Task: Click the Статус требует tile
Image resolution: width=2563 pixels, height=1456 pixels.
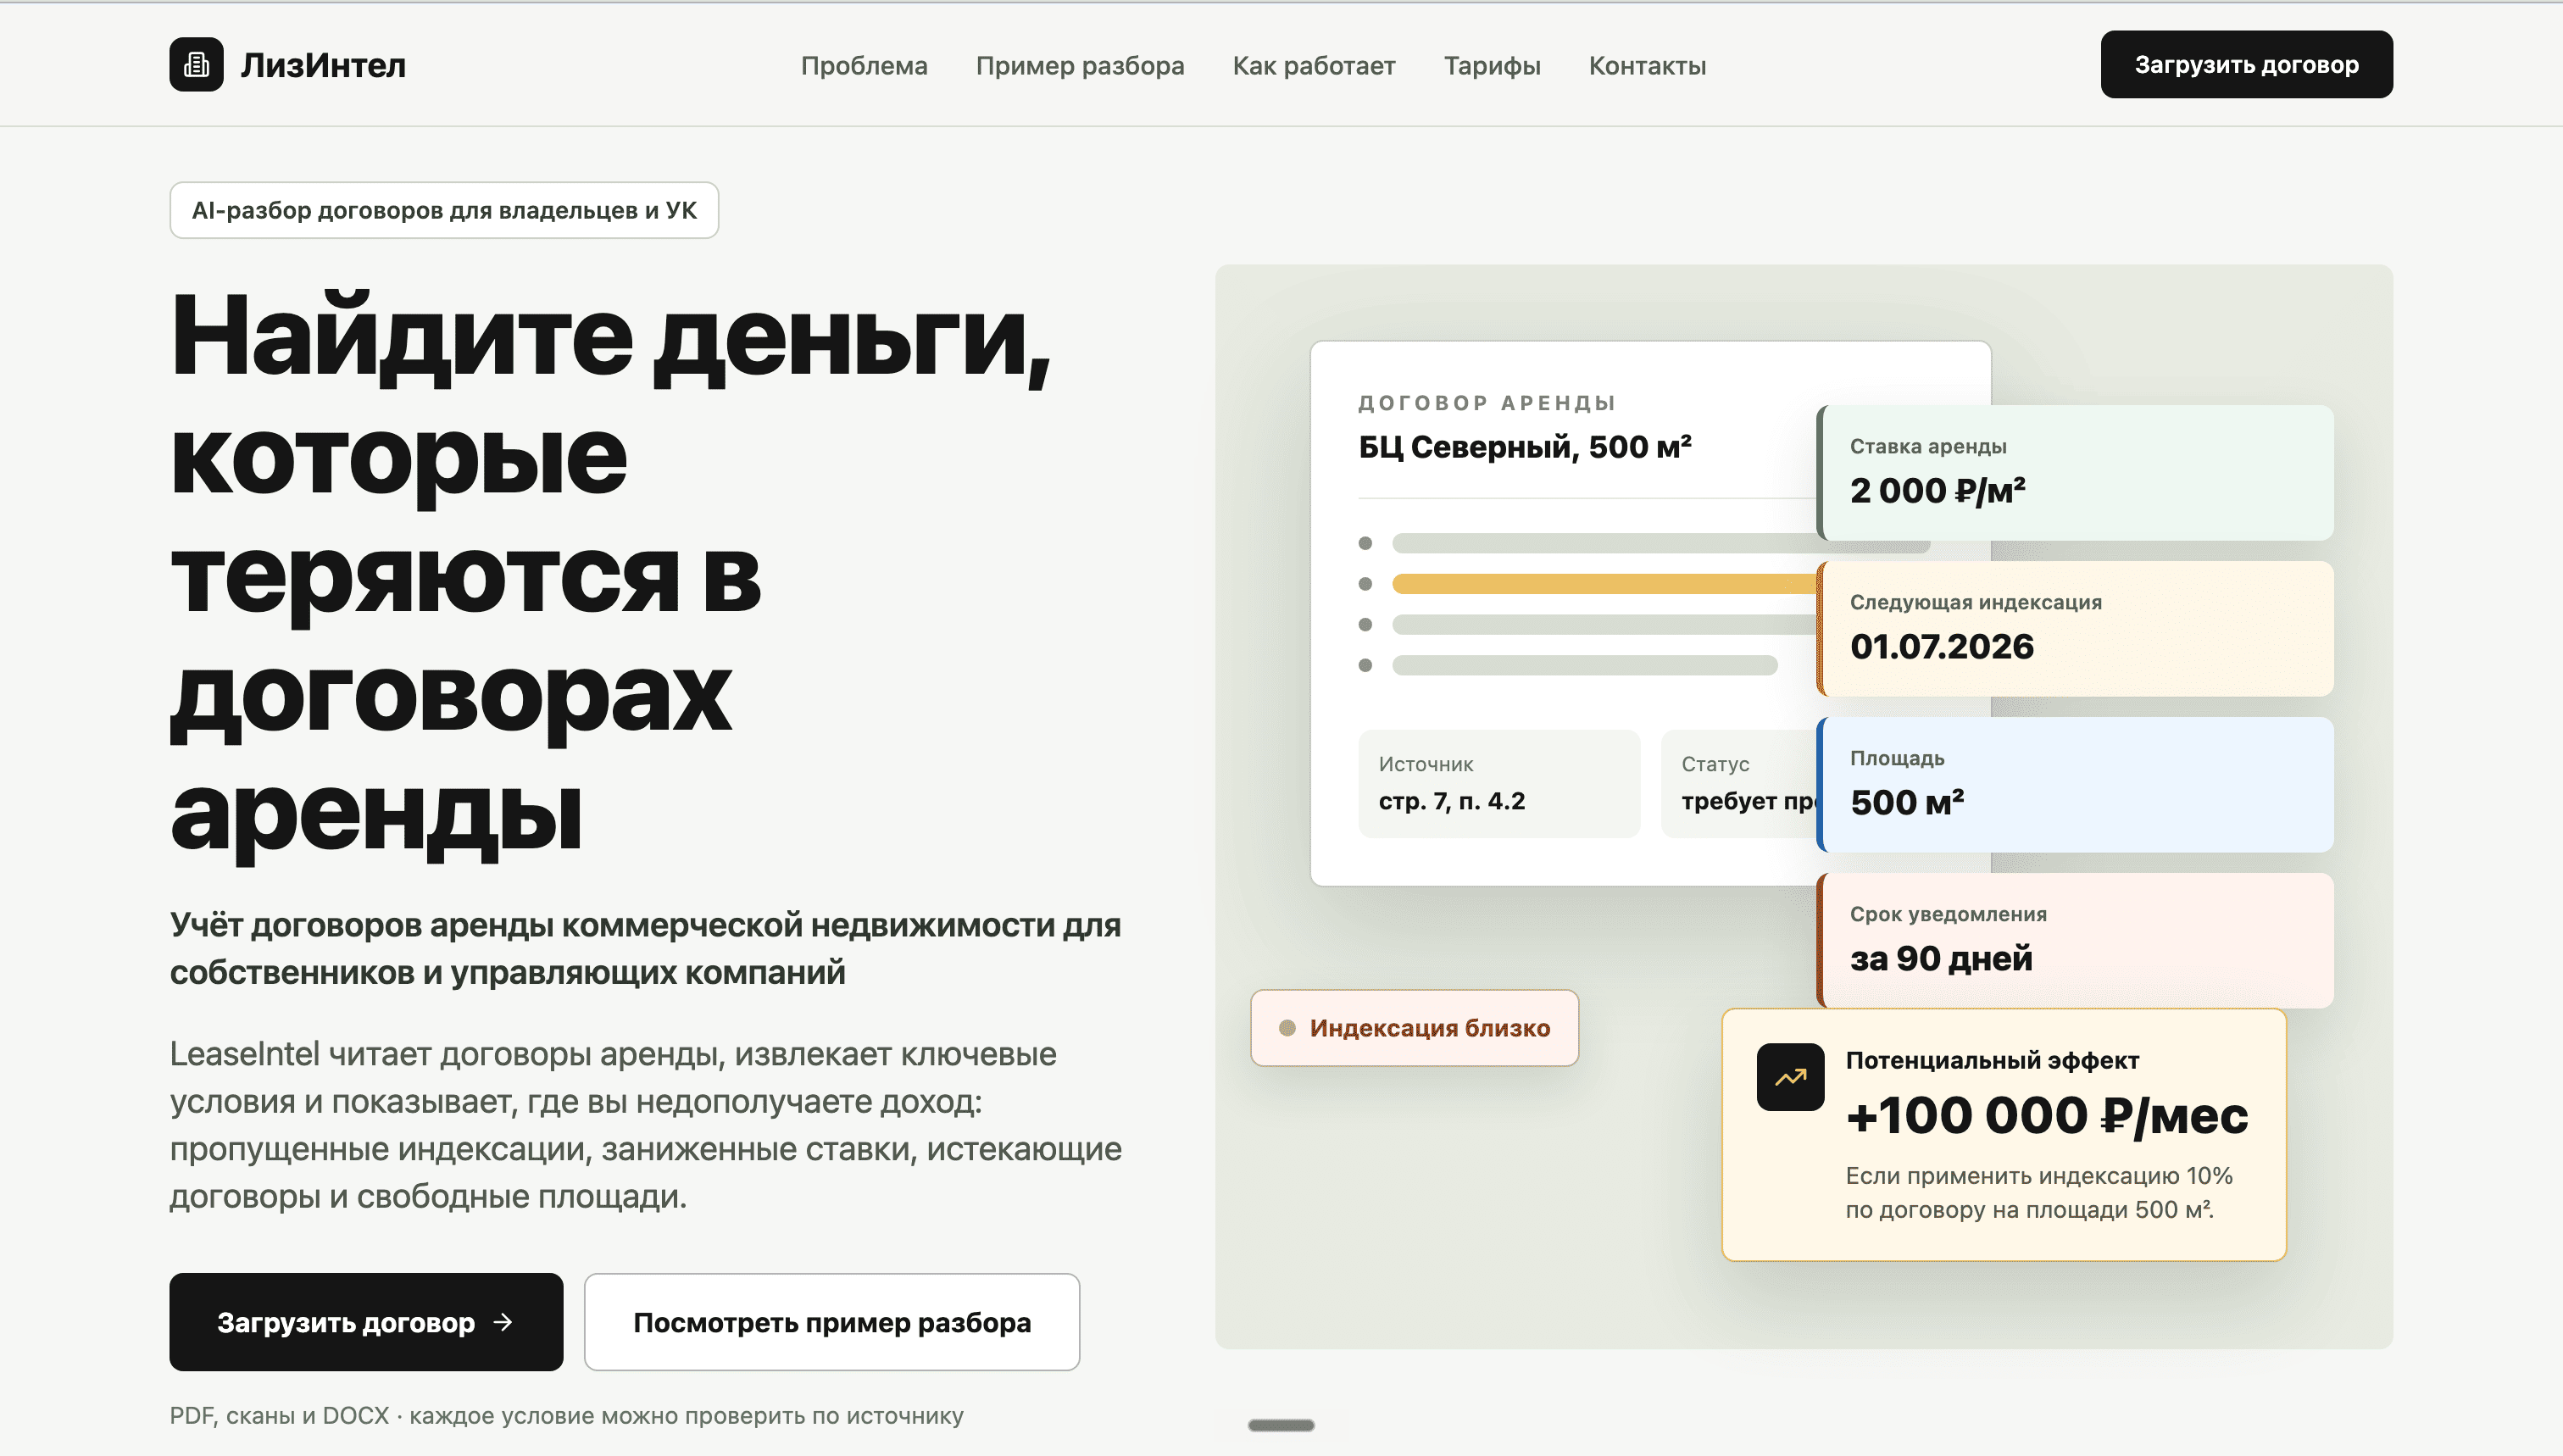Action: [1740, 784]
